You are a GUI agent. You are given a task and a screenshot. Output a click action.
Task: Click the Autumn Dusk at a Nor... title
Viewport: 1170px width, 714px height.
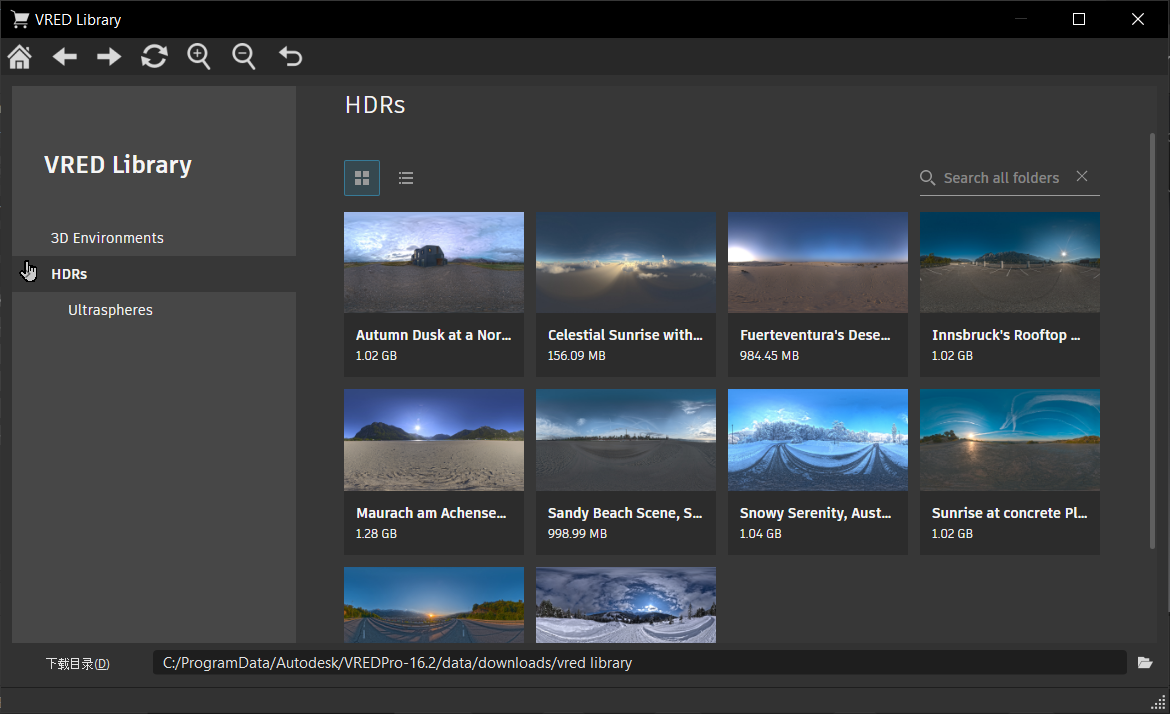coord(434,335)
